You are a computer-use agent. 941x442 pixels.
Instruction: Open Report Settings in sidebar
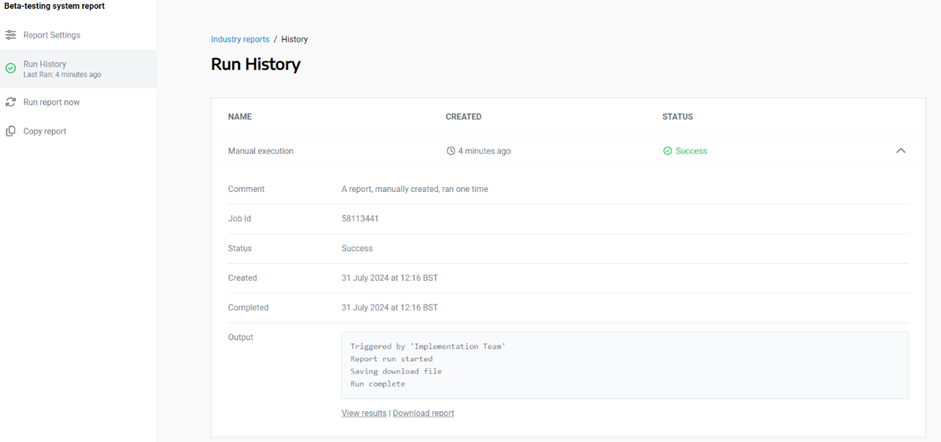pyautogui.click(x=52, y=35)
